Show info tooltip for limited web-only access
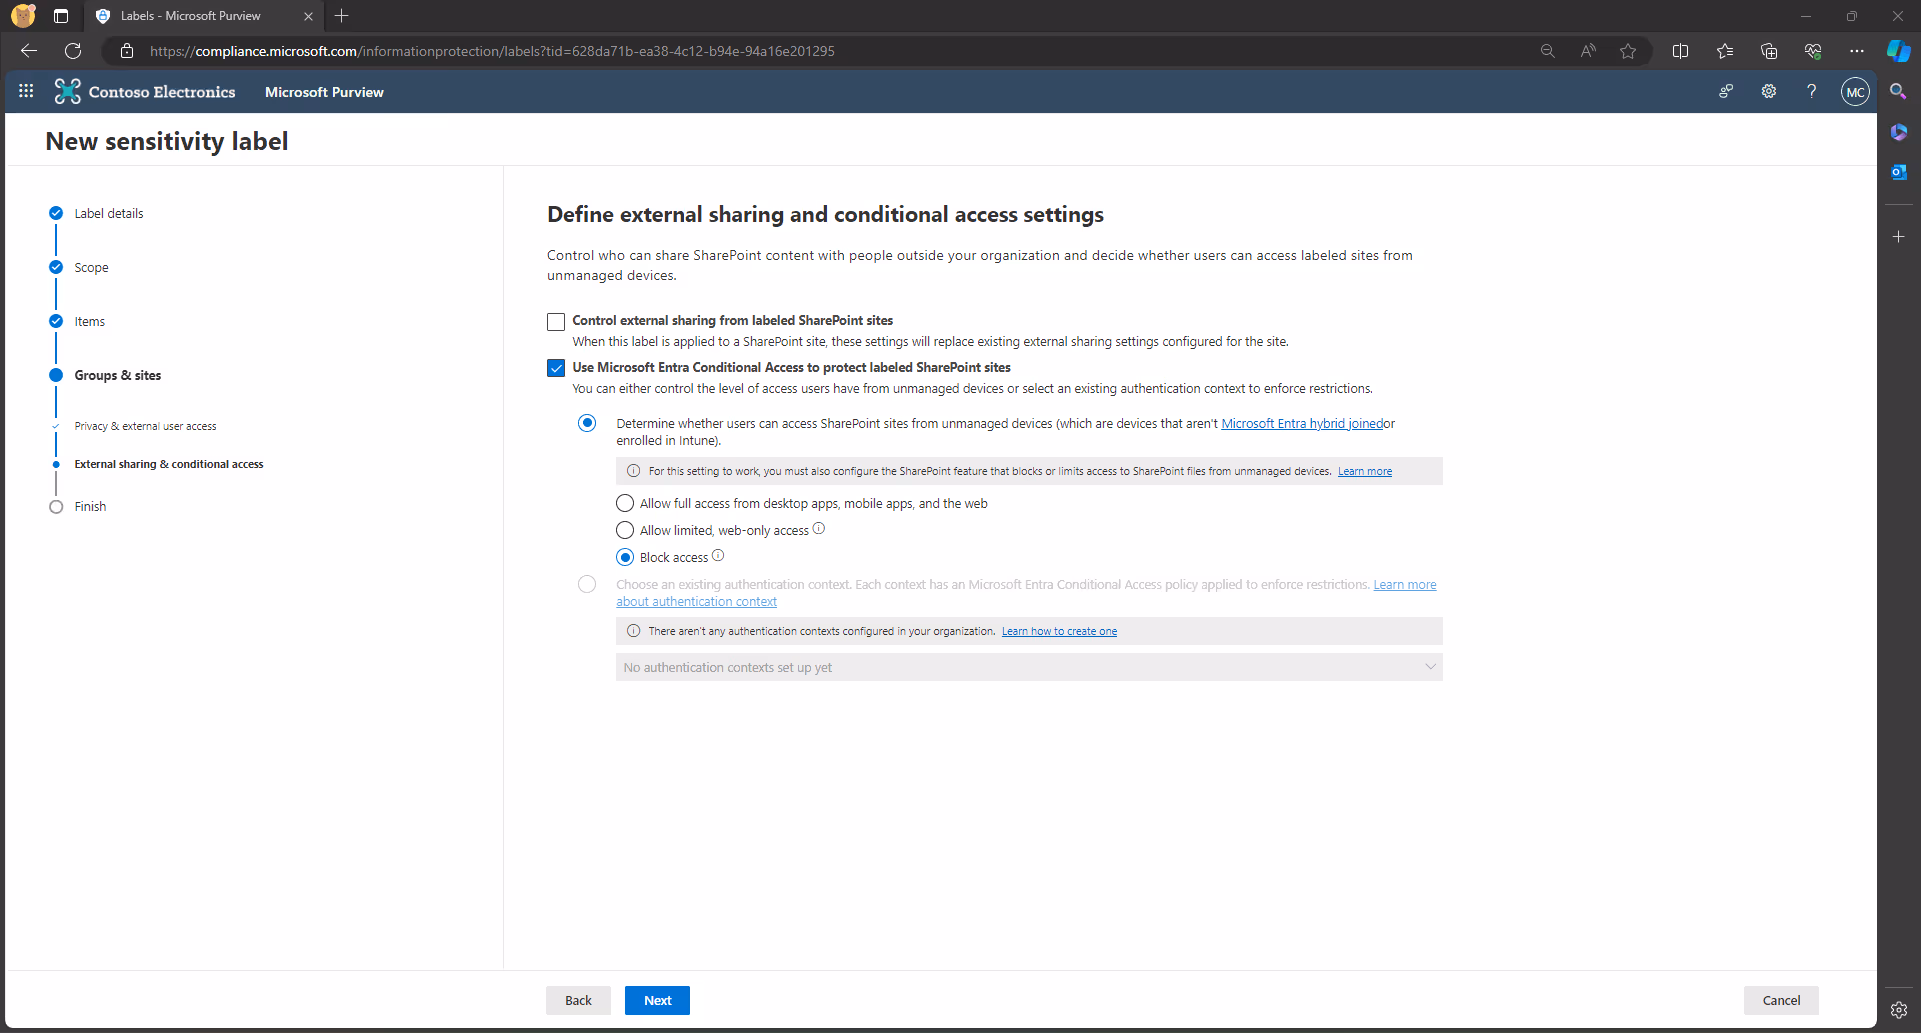The height and width of the screenshot is (1033, 1921). pyautogui.click(x=819, y=529)
